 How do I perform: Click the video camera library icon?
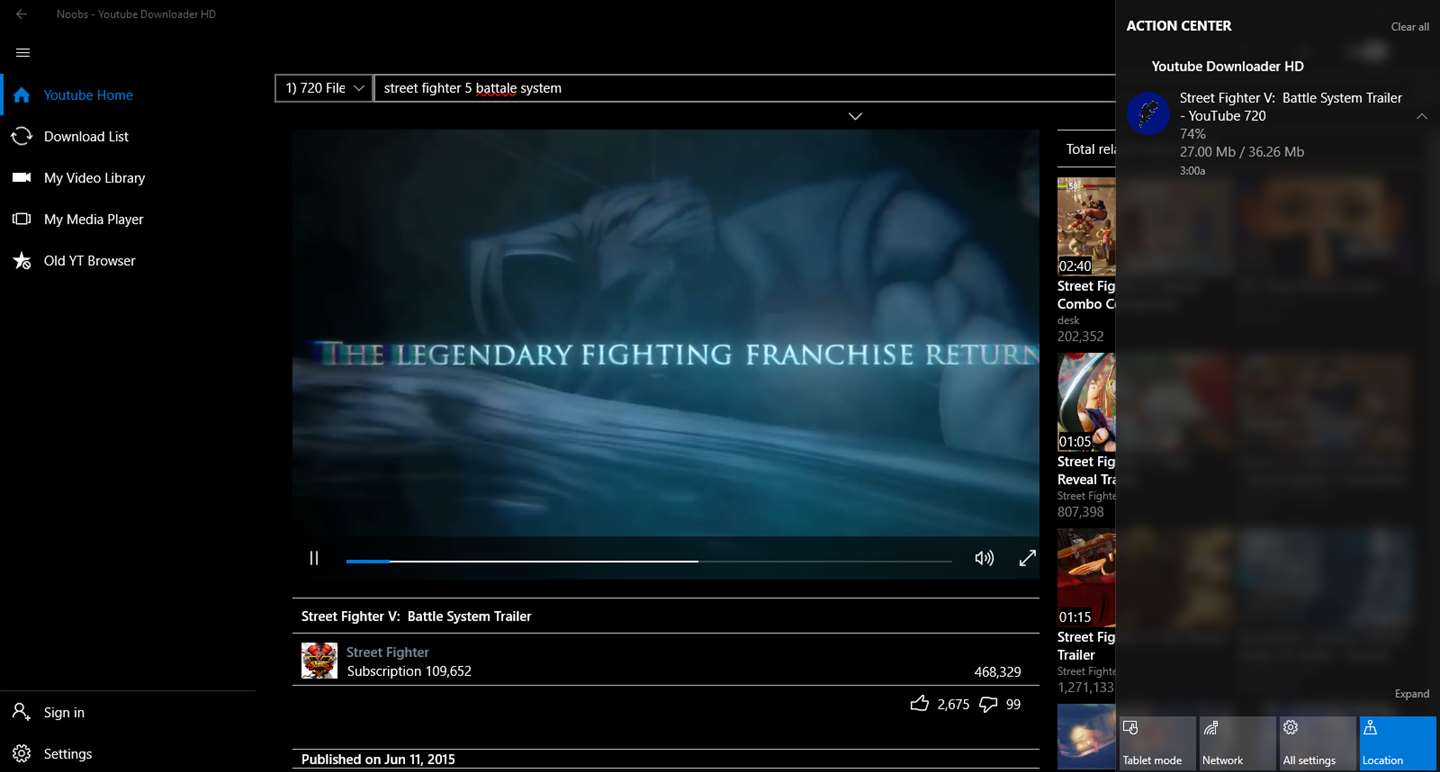22,178
